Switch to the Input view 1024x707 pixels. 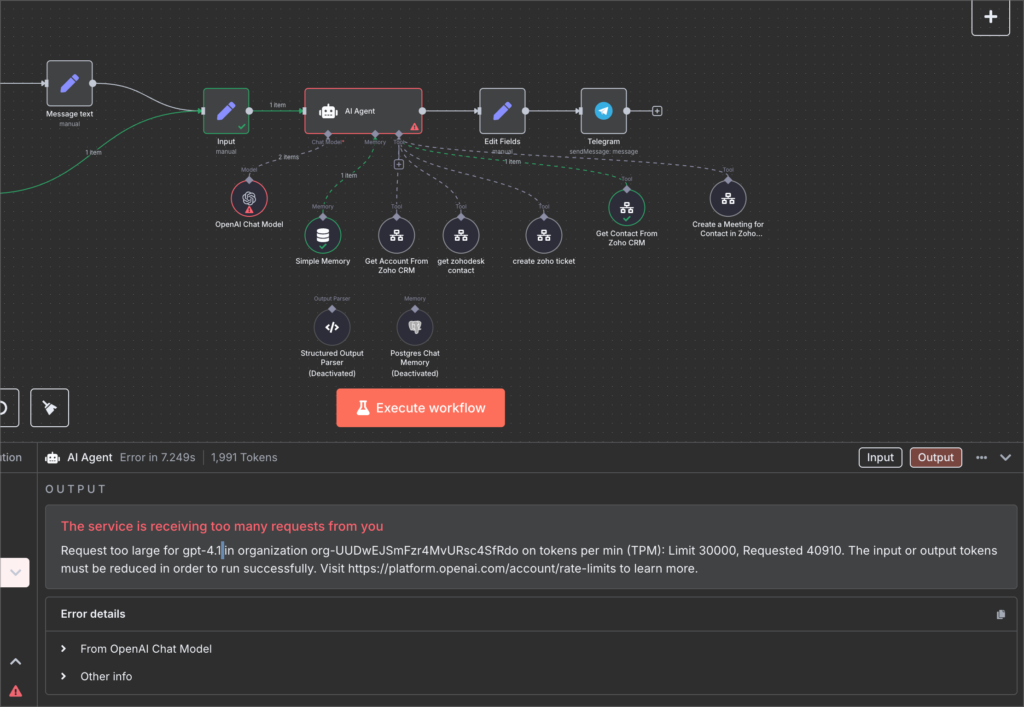(880, 458)
